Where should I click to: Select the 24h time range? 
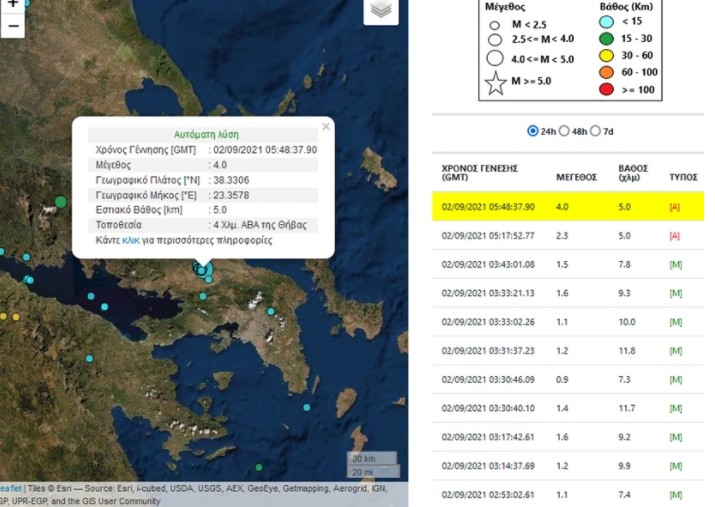click(x=531, y=131)
